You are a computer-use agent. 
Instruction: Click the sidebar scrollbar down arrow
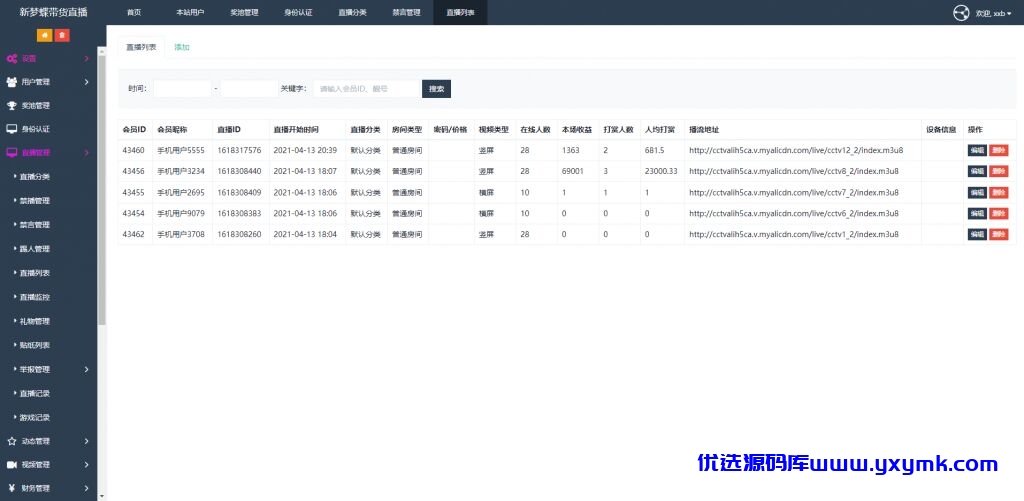[x=101, y=496]
